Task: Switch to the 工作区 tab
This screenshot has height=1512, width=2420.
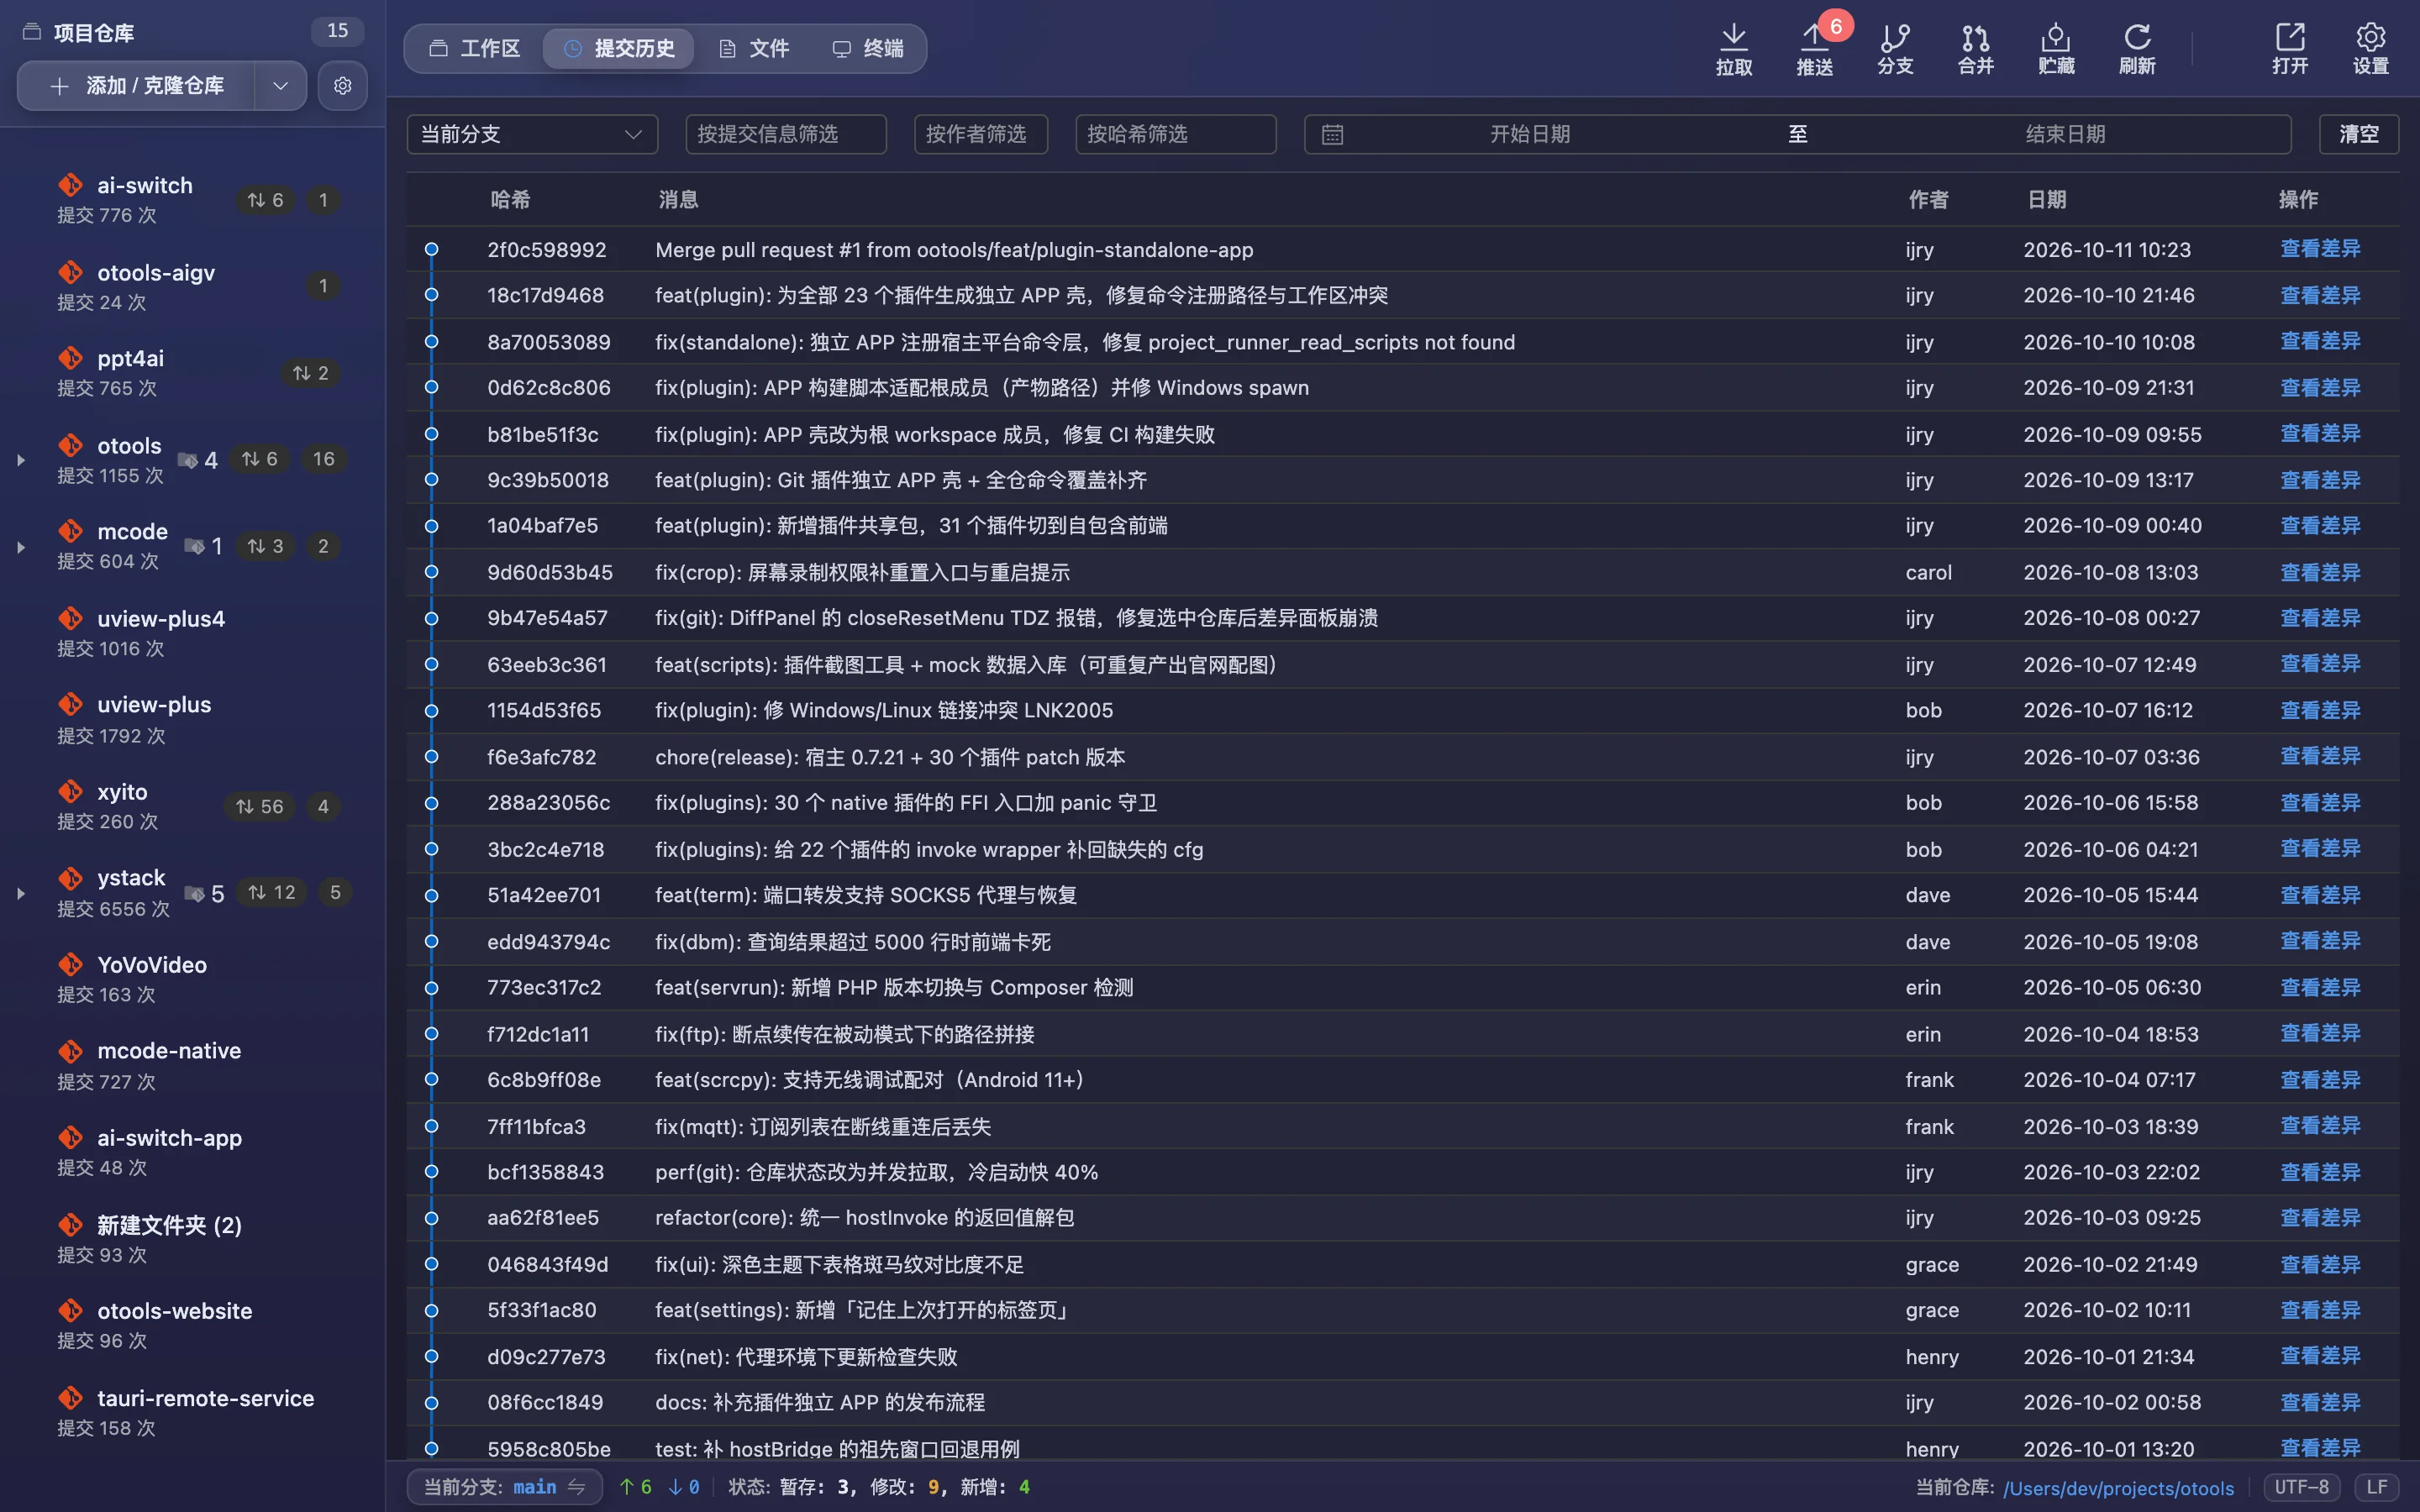Action: [x=474, y=48]
